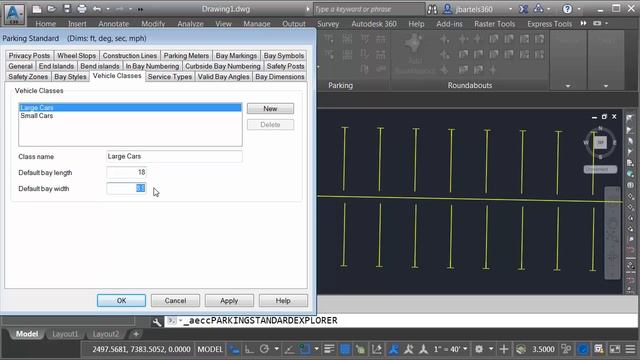Toggle annotation visibility blue icon on status bar

[x=393, y=349]
